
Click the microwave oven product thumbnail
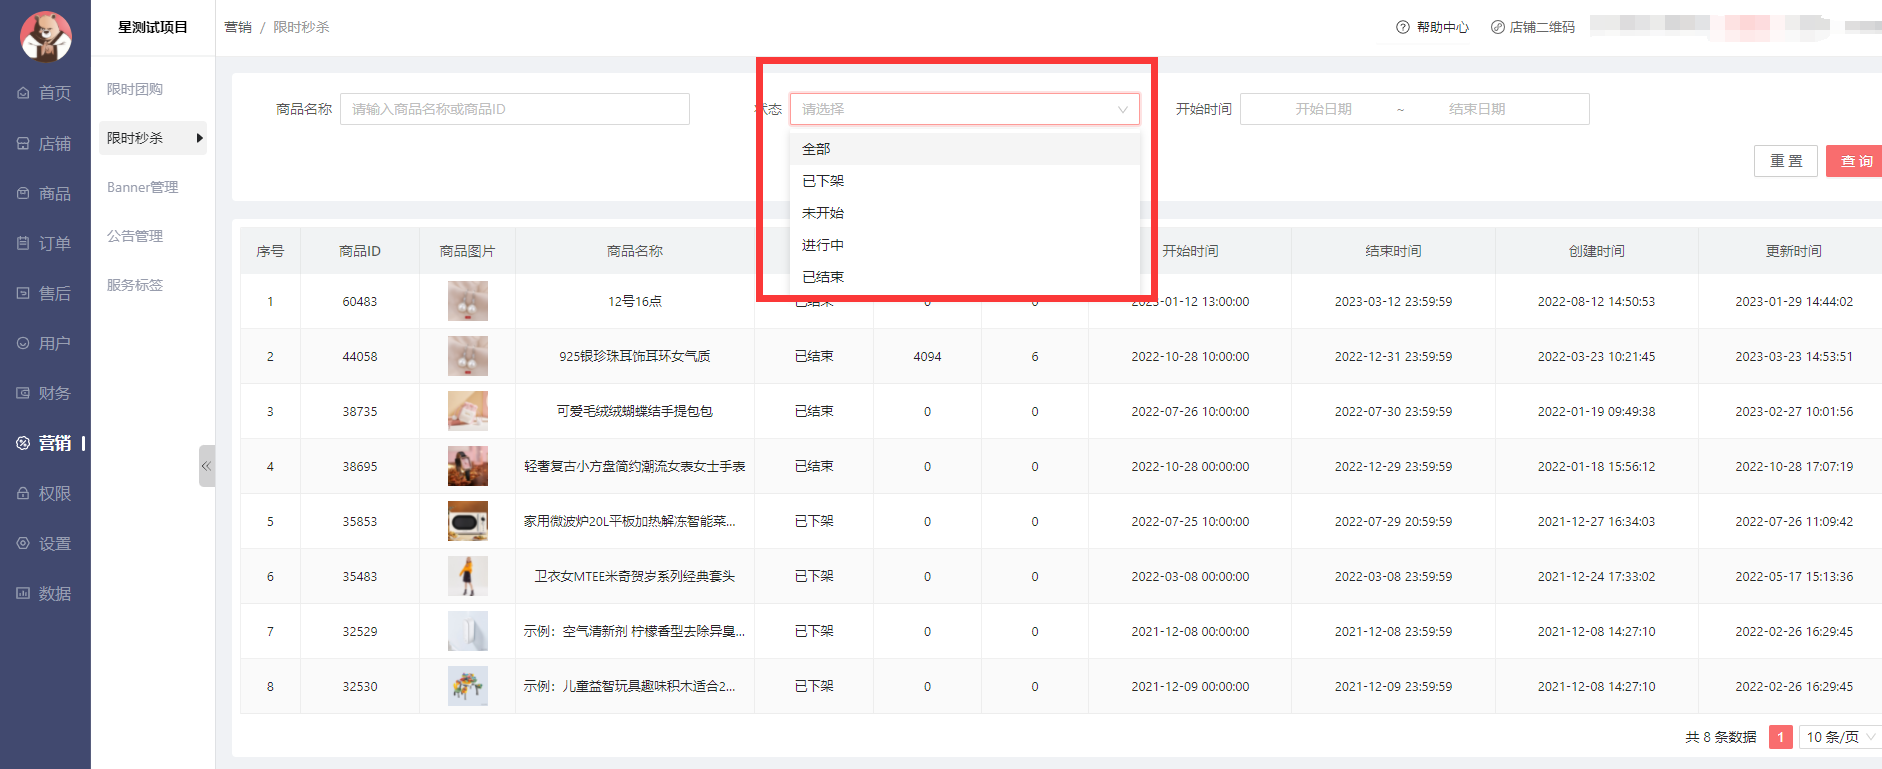click(x=467, y=521)
